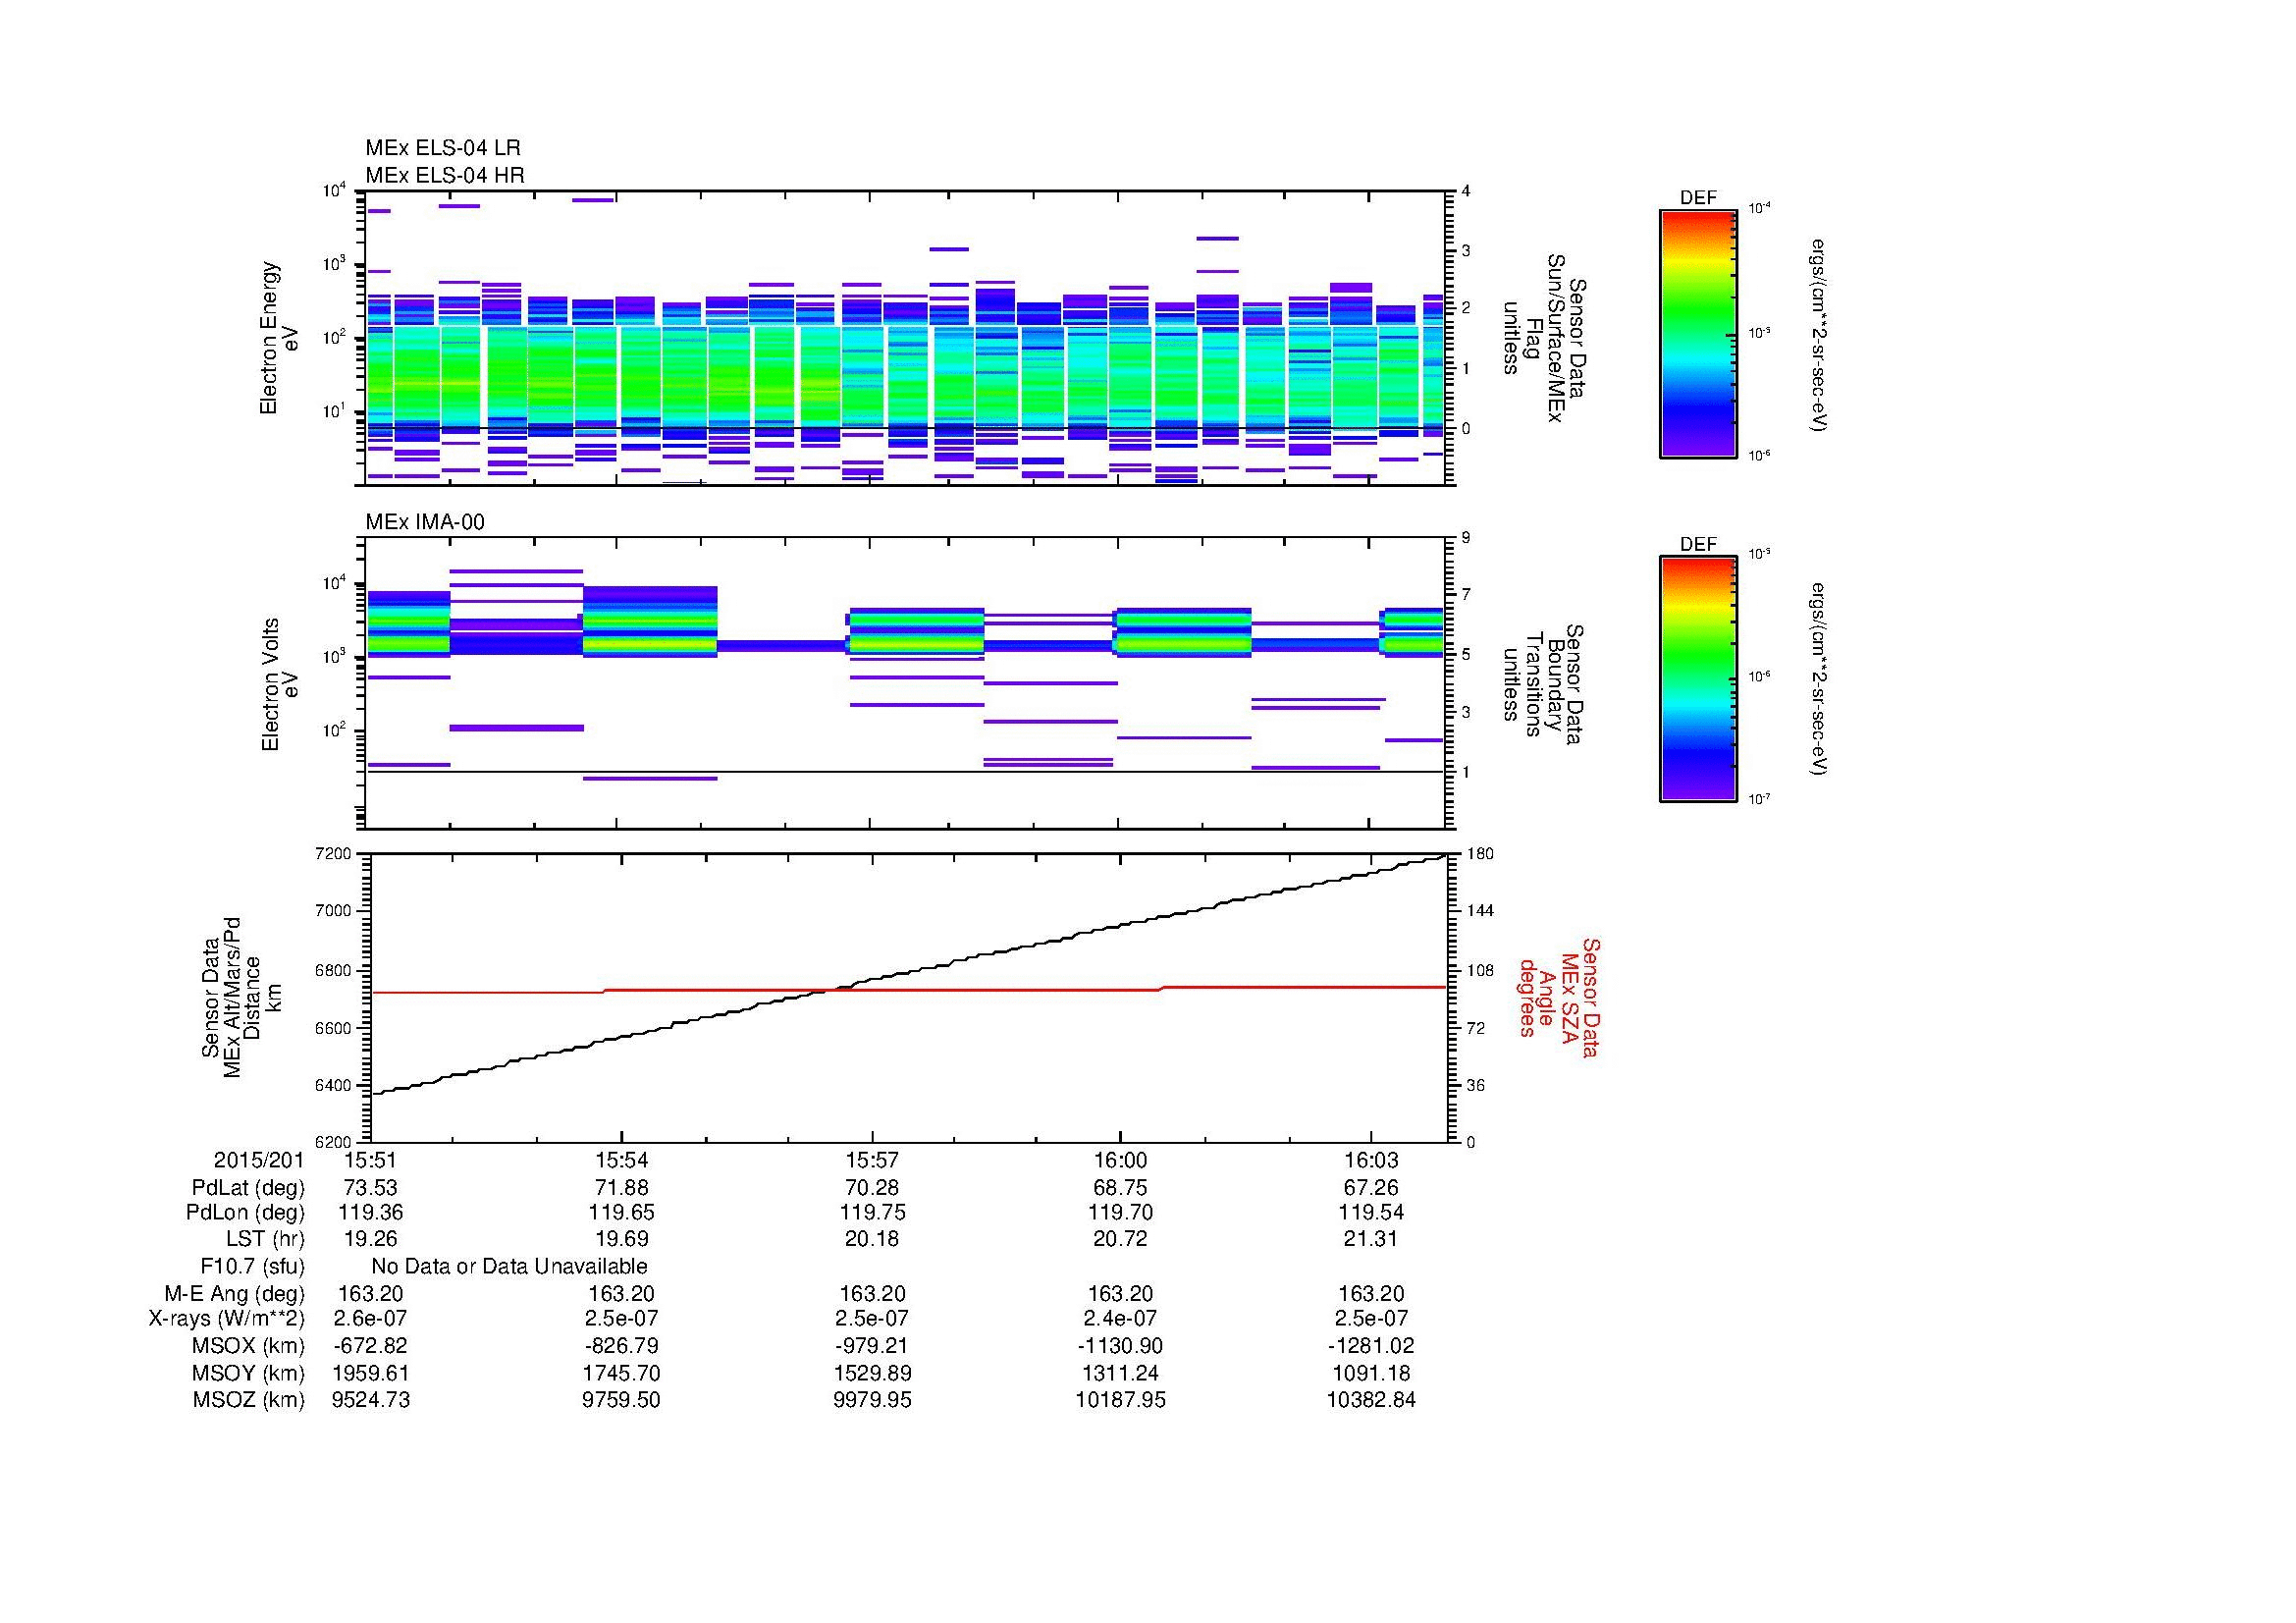The width and height of the screenshot is (2296, 1623).
Task: Click MSOY value 1745.70
Action: [x=621, y=1374]
